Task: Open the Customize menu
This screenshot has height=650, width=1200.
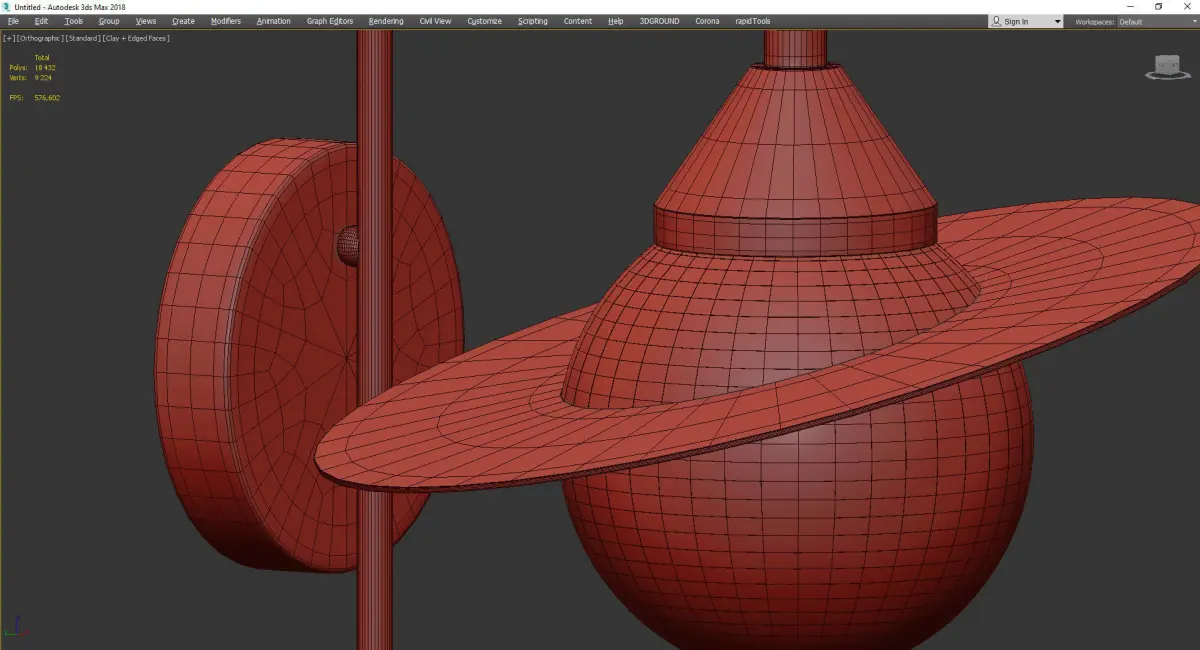Action: 485,21
